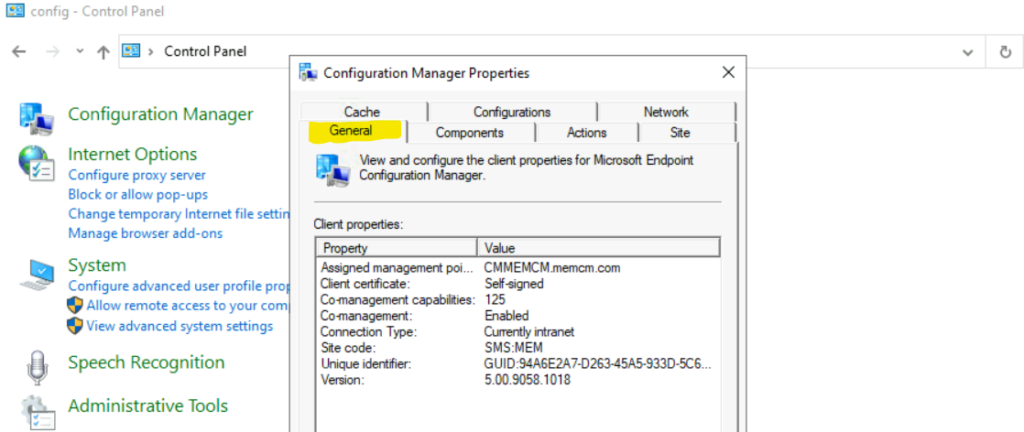The height and width of the screenshot is (432, 1024).
Task: Click the computer icon beside the dialog description
Action: point(332,171)
